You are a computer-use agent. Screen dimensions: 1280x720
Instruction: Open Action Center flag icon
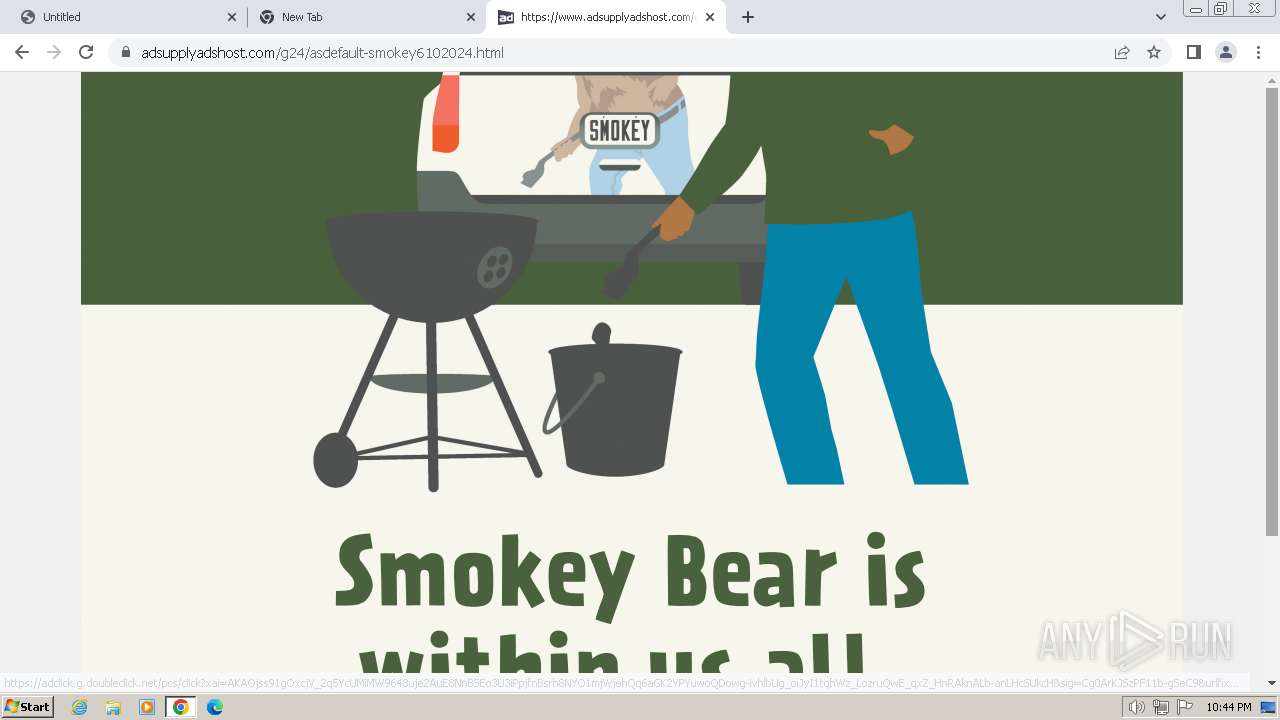(1185, 707)
